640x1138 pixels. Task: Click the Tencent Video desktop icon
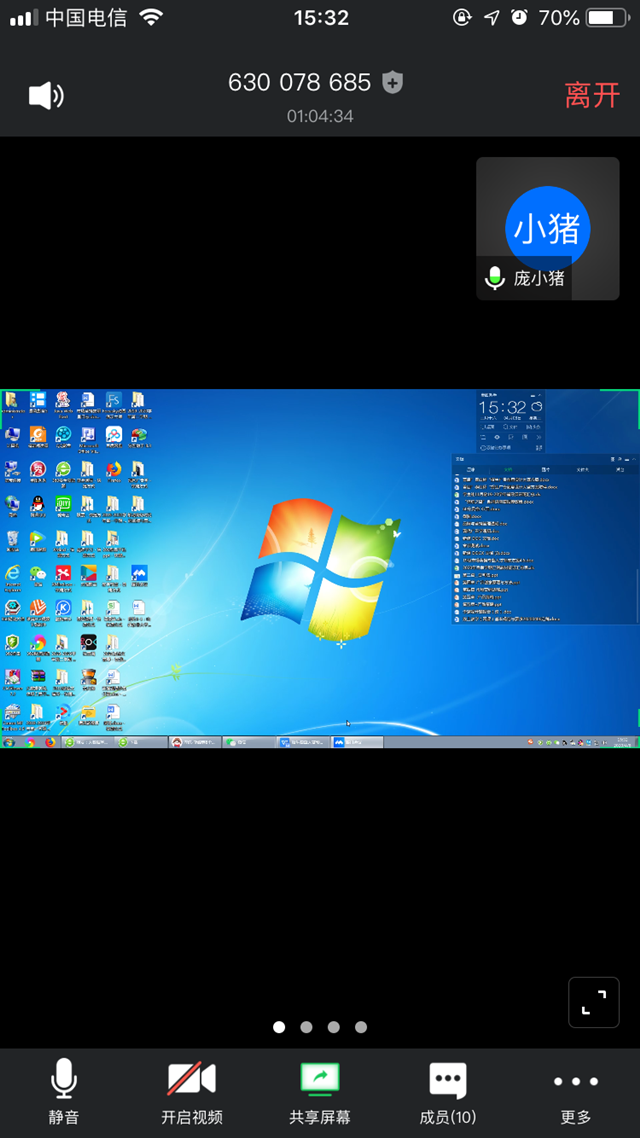click(x=38, y=539)
